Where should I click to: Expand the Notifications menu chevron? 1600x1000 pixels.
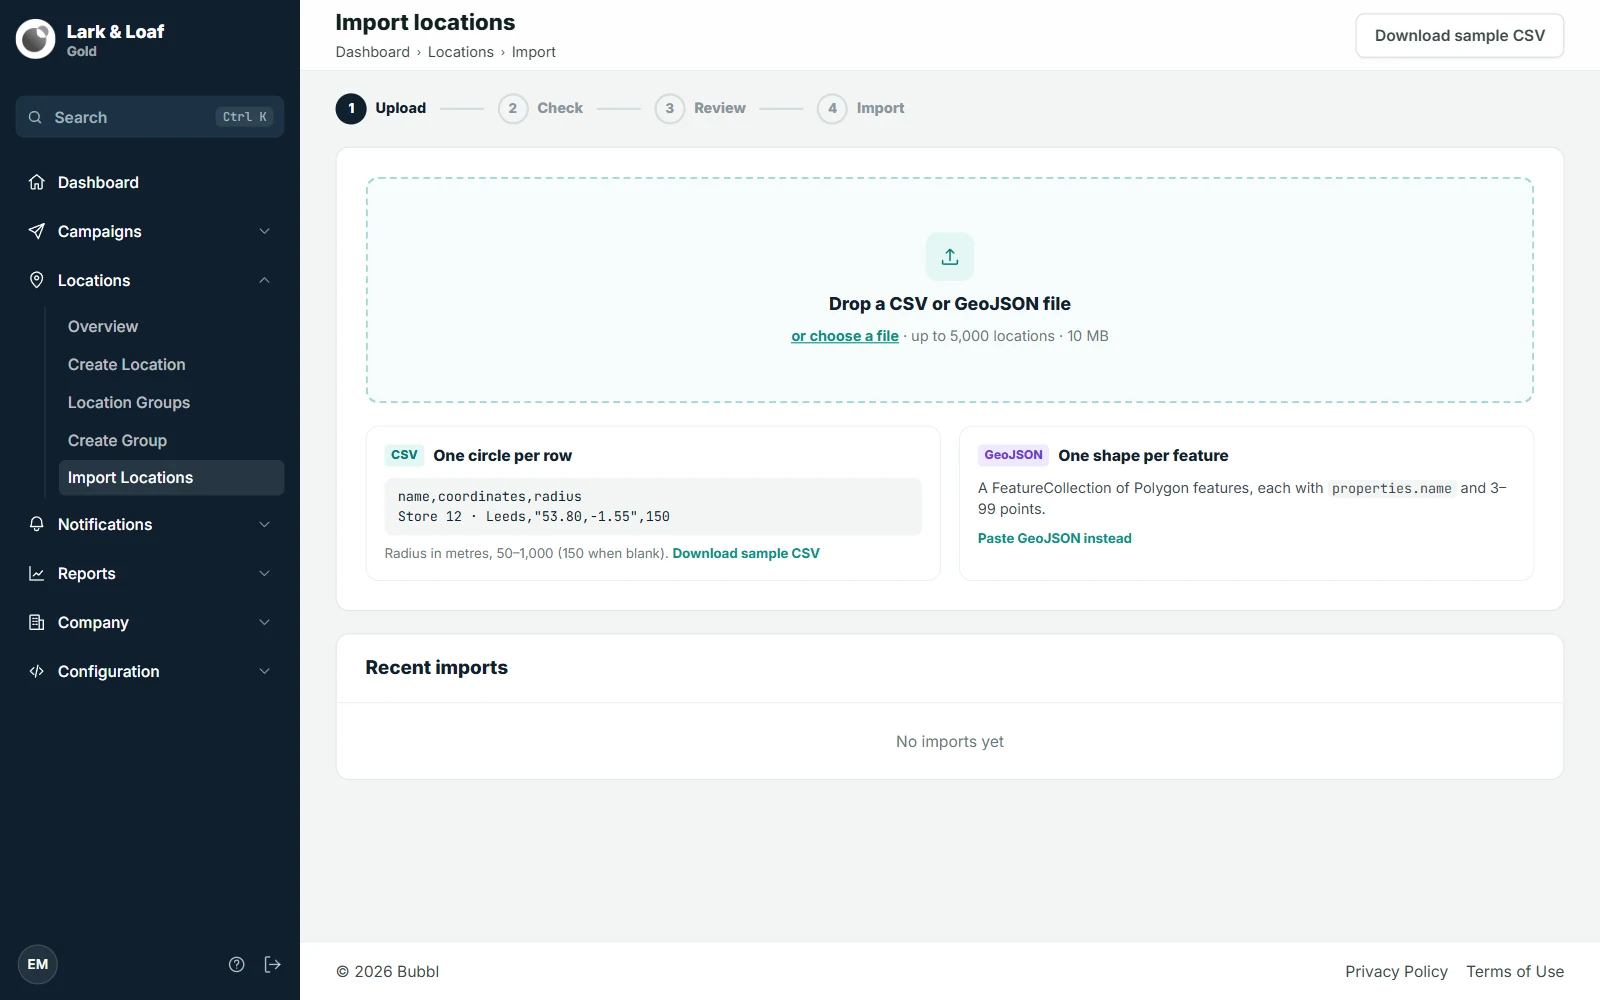(265, 524)
